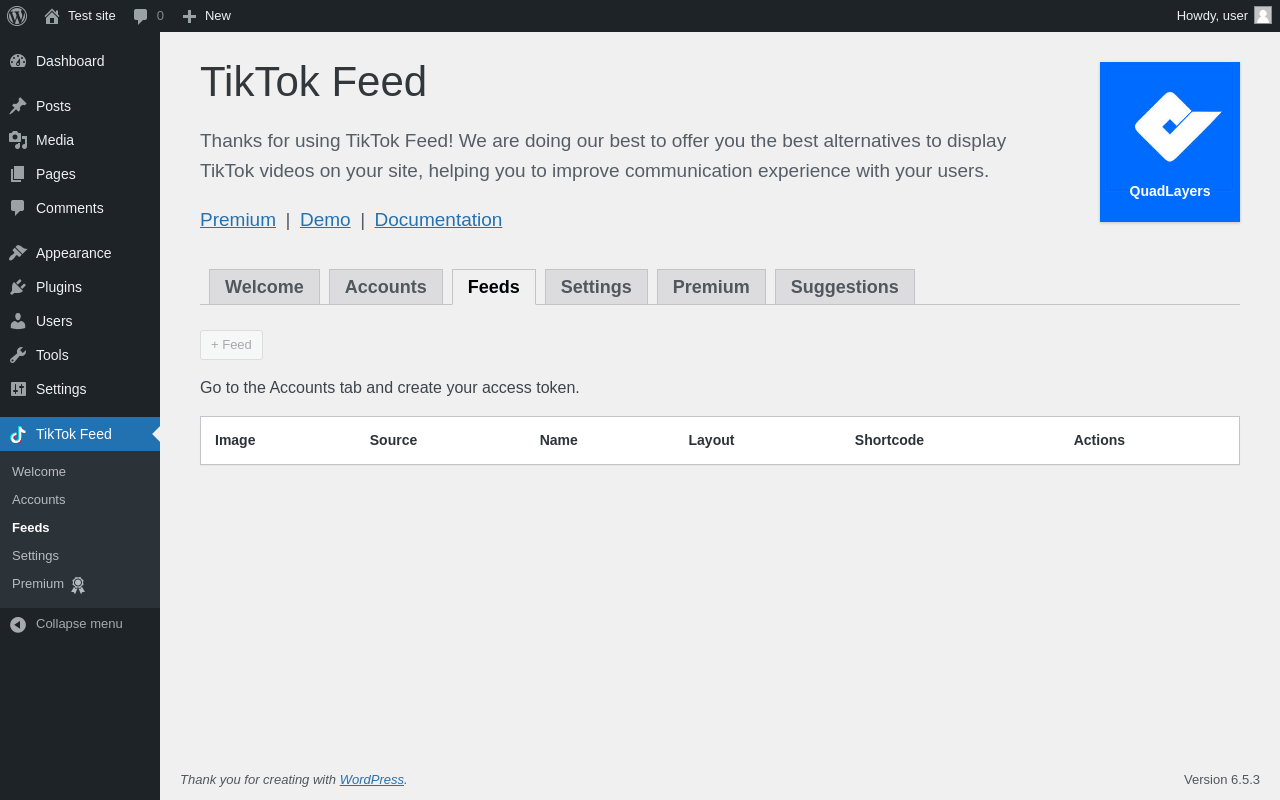Open Appearance in the sidebar

[73, 253]
